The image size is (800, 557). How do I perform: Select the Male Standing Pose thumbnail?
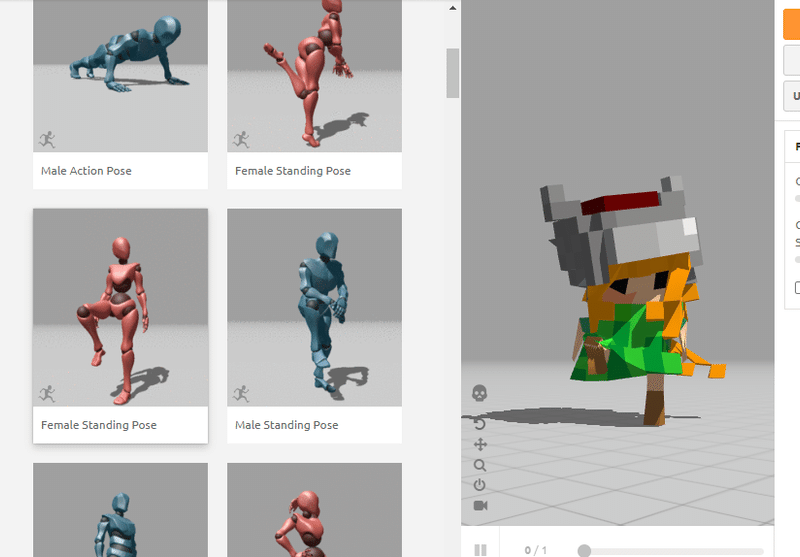point(314,308)
